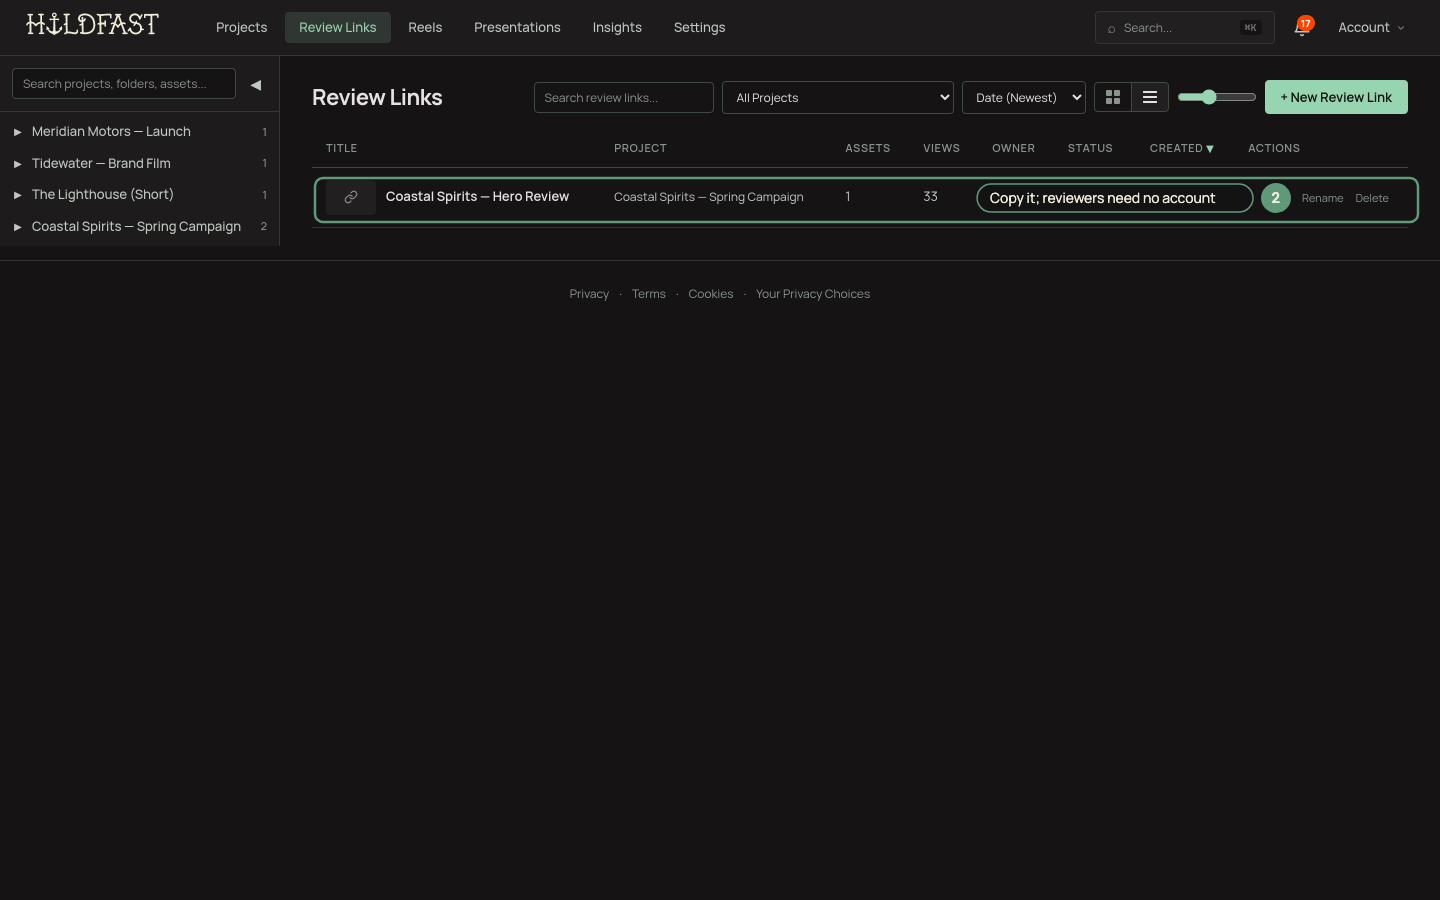Open the All Projects filter dropdown
The width and height of the screenshot is (1440, 900).
(838, 97)
